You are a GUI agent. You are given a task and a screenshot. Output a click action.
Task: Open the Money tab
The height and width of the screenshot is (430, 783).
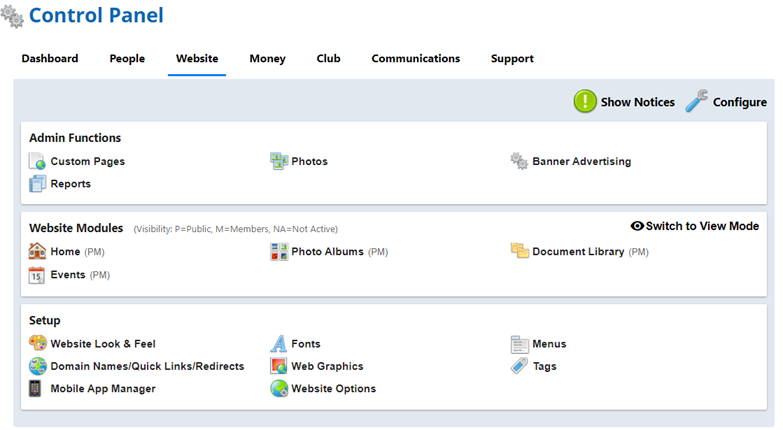(267, 59)
